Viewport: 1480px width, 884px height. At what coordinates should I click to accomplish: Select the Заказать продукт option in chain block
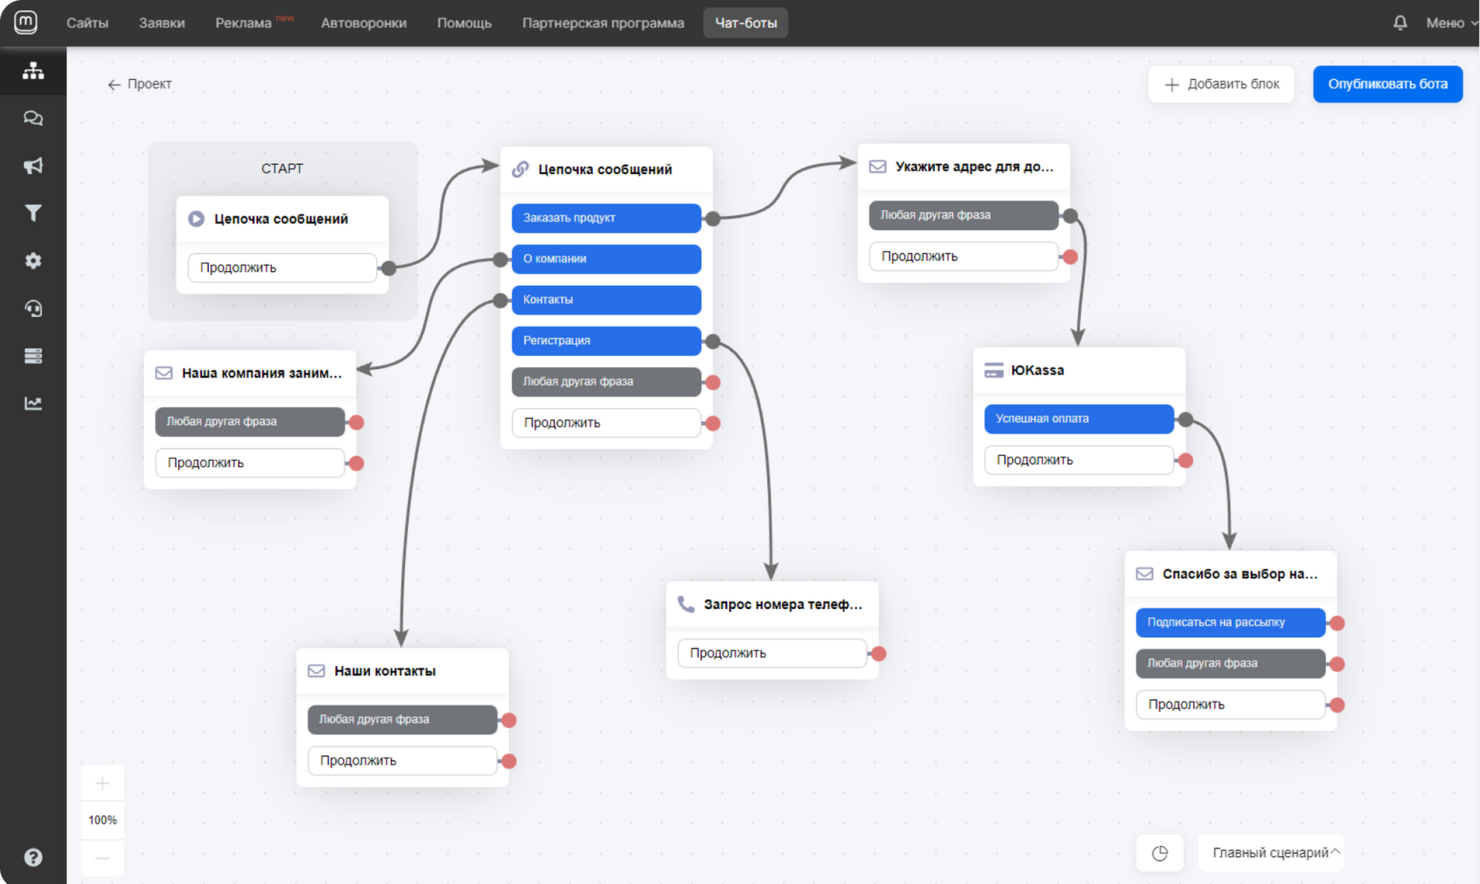point(606,218)
